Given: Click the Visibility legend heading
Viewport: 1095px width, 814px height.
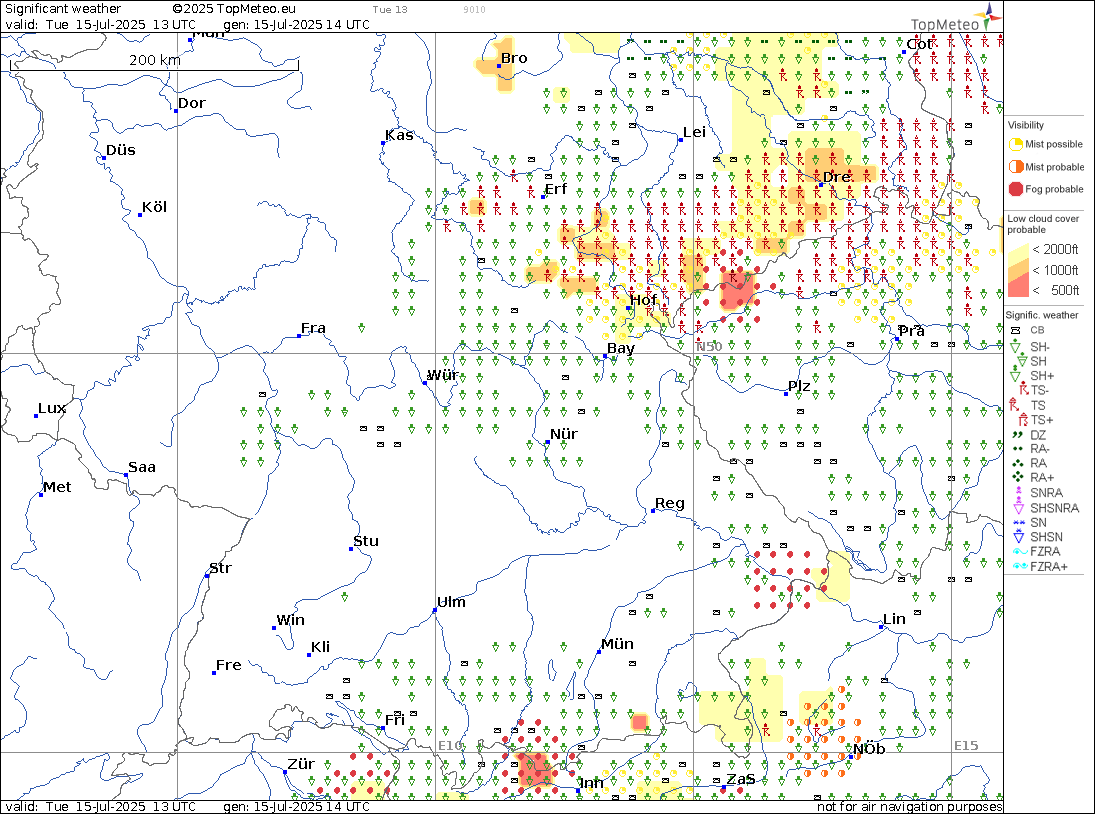Looking at the screenshot, I should point(1026,126).
